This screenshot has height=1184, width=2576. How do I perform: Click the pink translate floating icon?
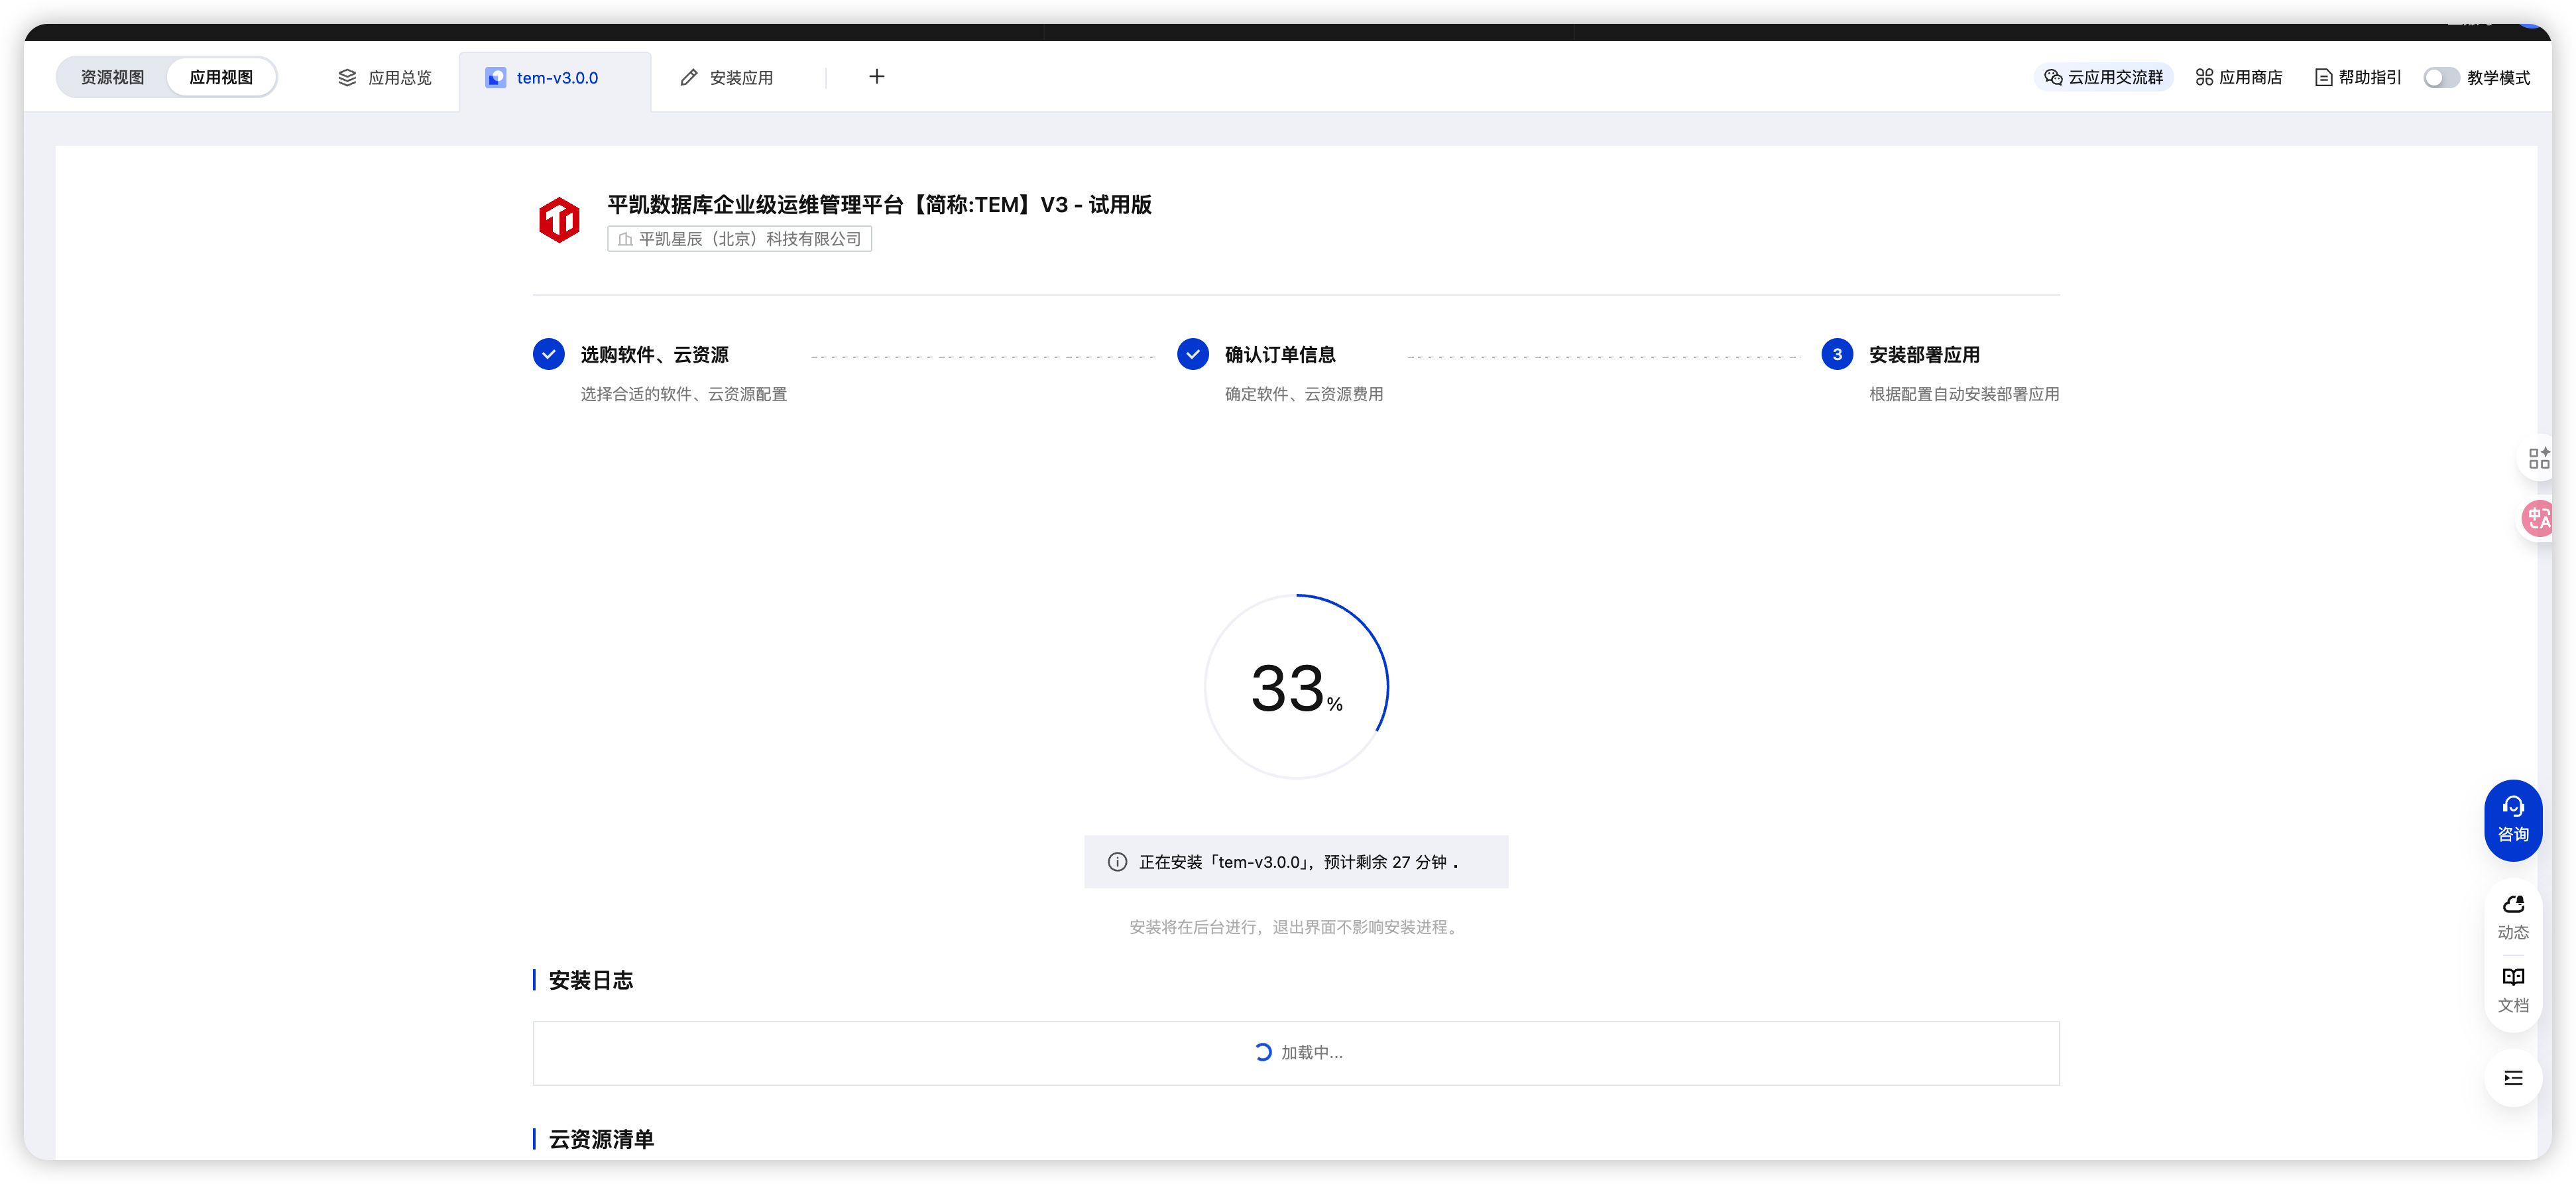(x=2538, y=517)
